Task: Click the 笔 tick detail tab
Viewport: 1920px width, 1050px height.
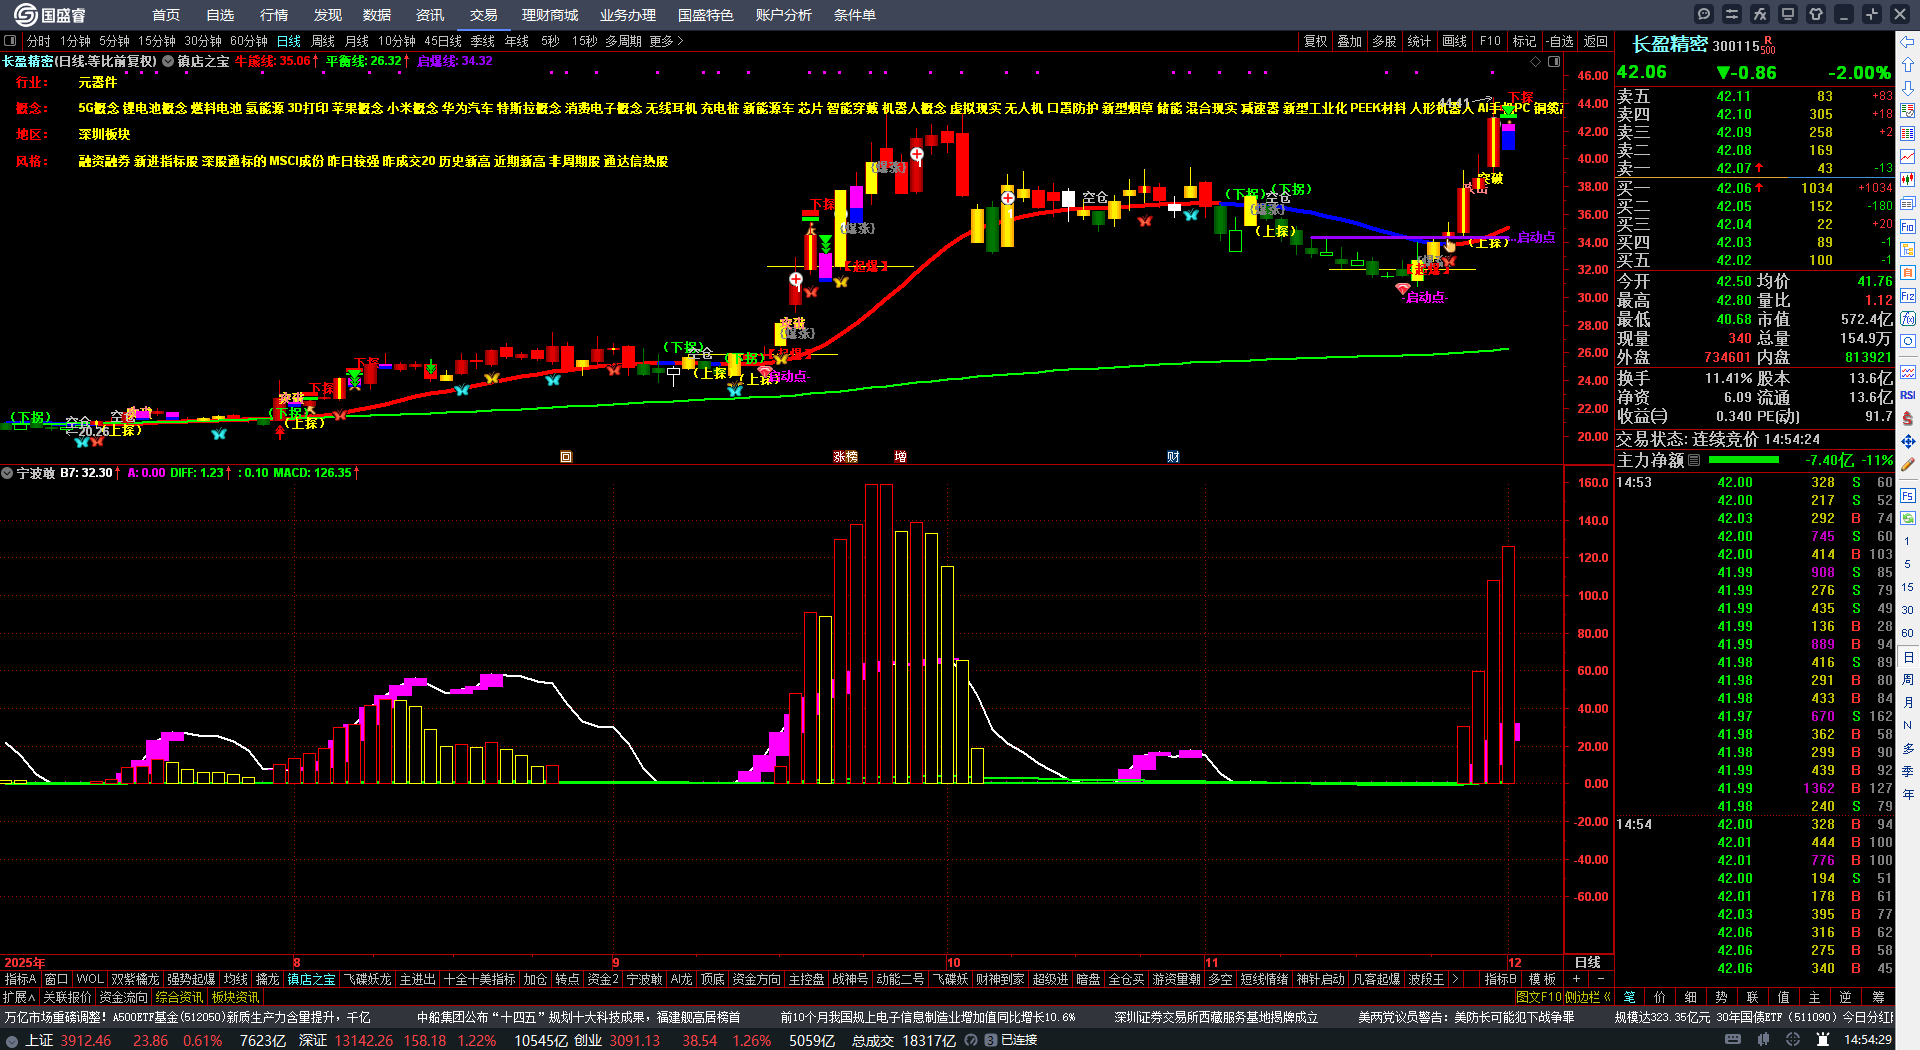Action: coord(1630,997)
